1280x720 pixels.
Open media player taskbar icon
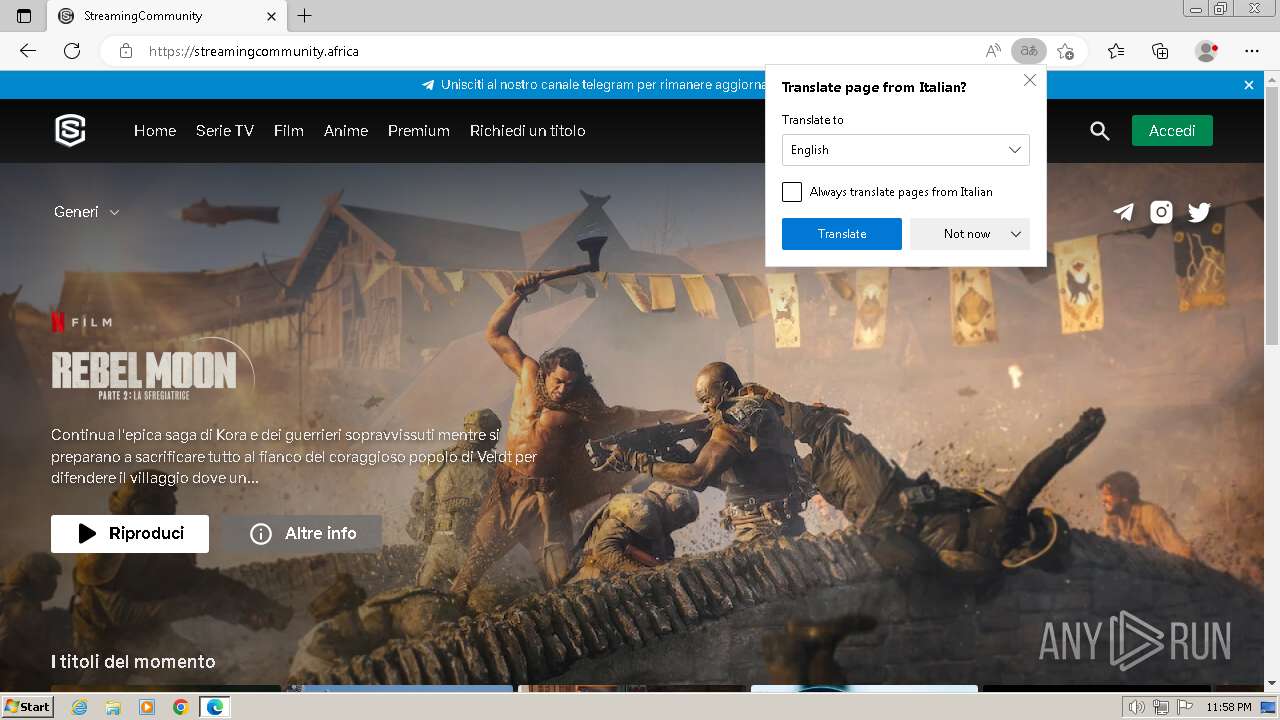click(147, 707)
